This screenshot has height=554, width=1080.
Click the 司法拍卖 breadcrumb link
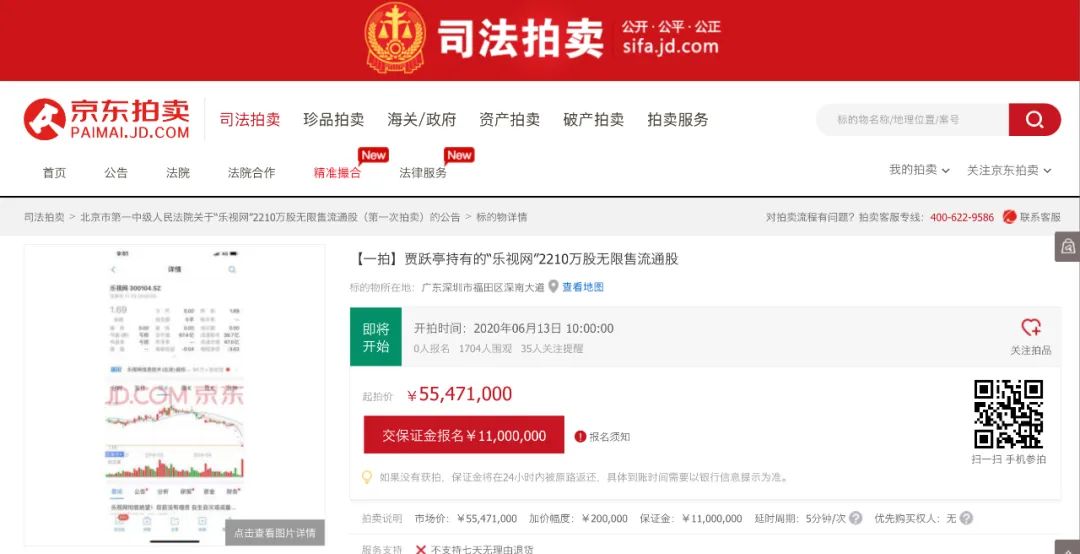[x=44, y=217]
